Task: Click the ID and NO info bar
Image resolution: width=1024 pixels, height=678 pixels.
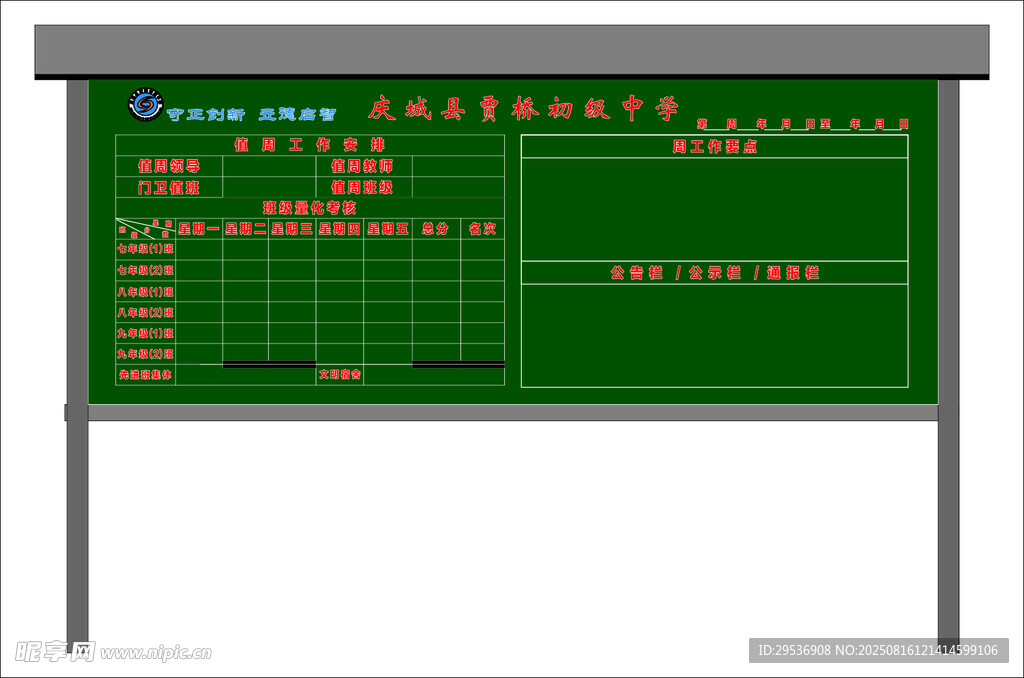Action: (x=878, y=650)
